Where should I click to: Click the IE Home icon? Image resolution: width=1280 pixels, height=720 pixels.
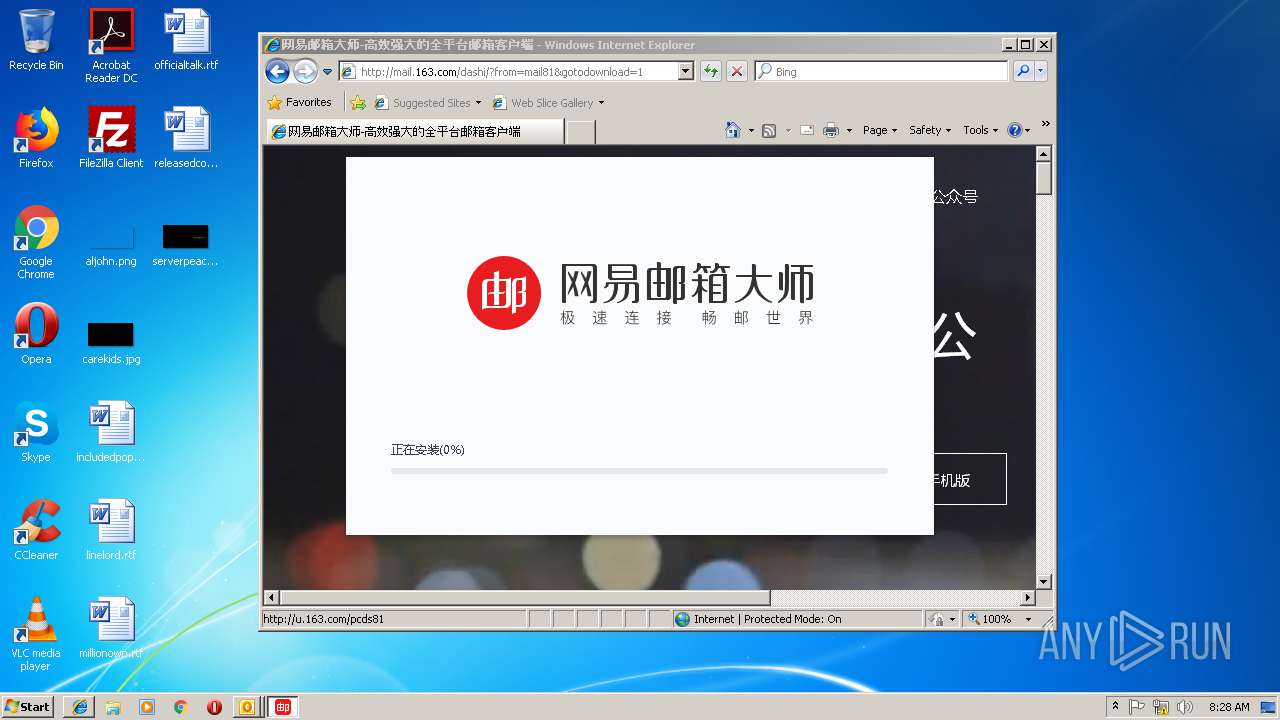pos(733,130)
